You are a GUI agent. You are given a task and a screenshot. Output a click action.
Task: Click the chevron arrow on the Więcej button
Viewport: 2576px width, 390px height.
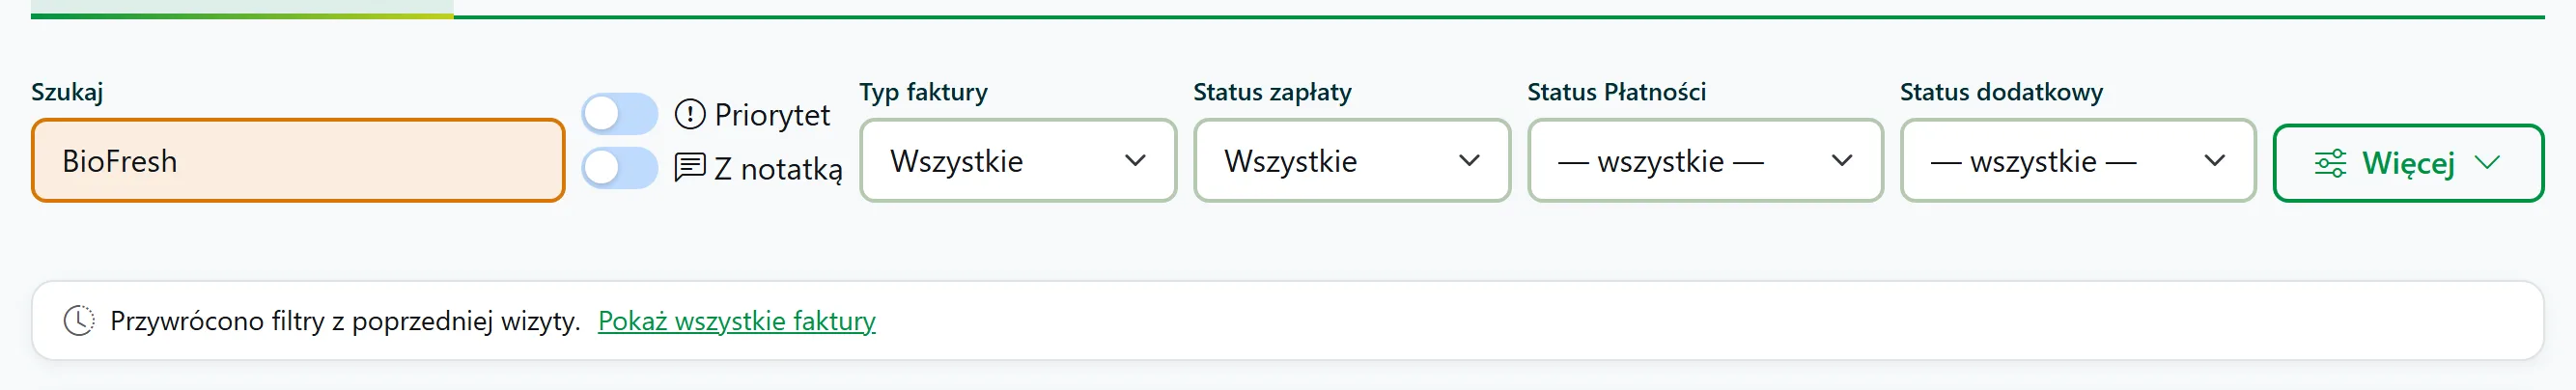[2487, 162]
